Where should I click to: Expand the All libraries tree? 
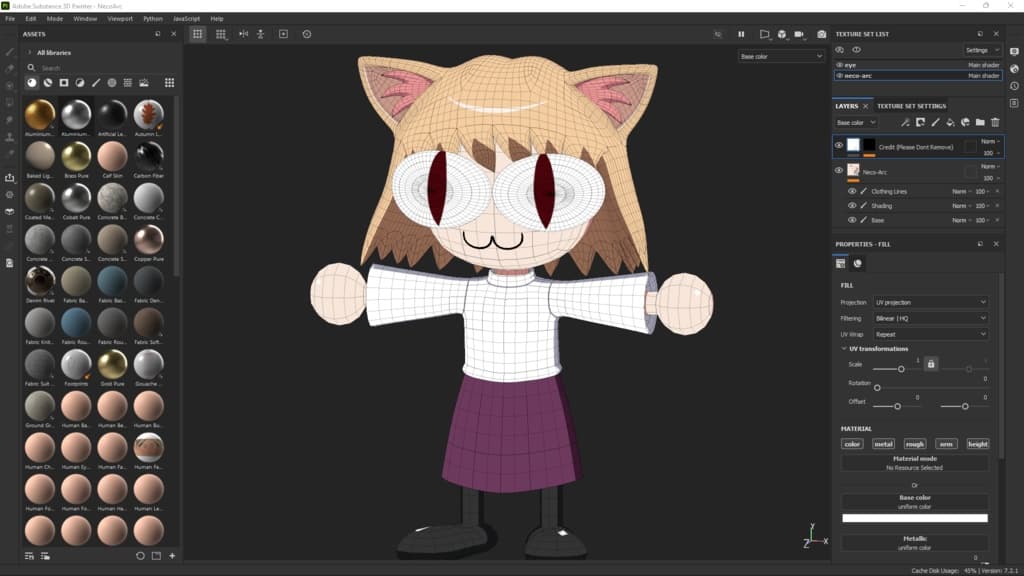29,52
